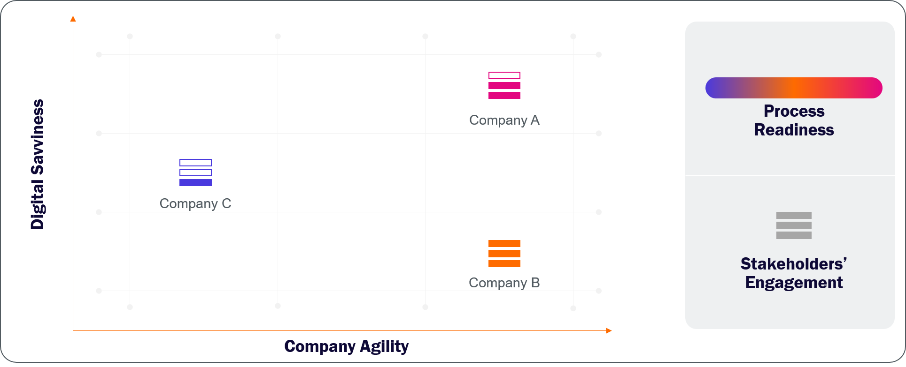This screenshot has height=367, width=906.
Task: Click the Company Agility axis label
Action: pyautogui.click(x=346, y=347)
